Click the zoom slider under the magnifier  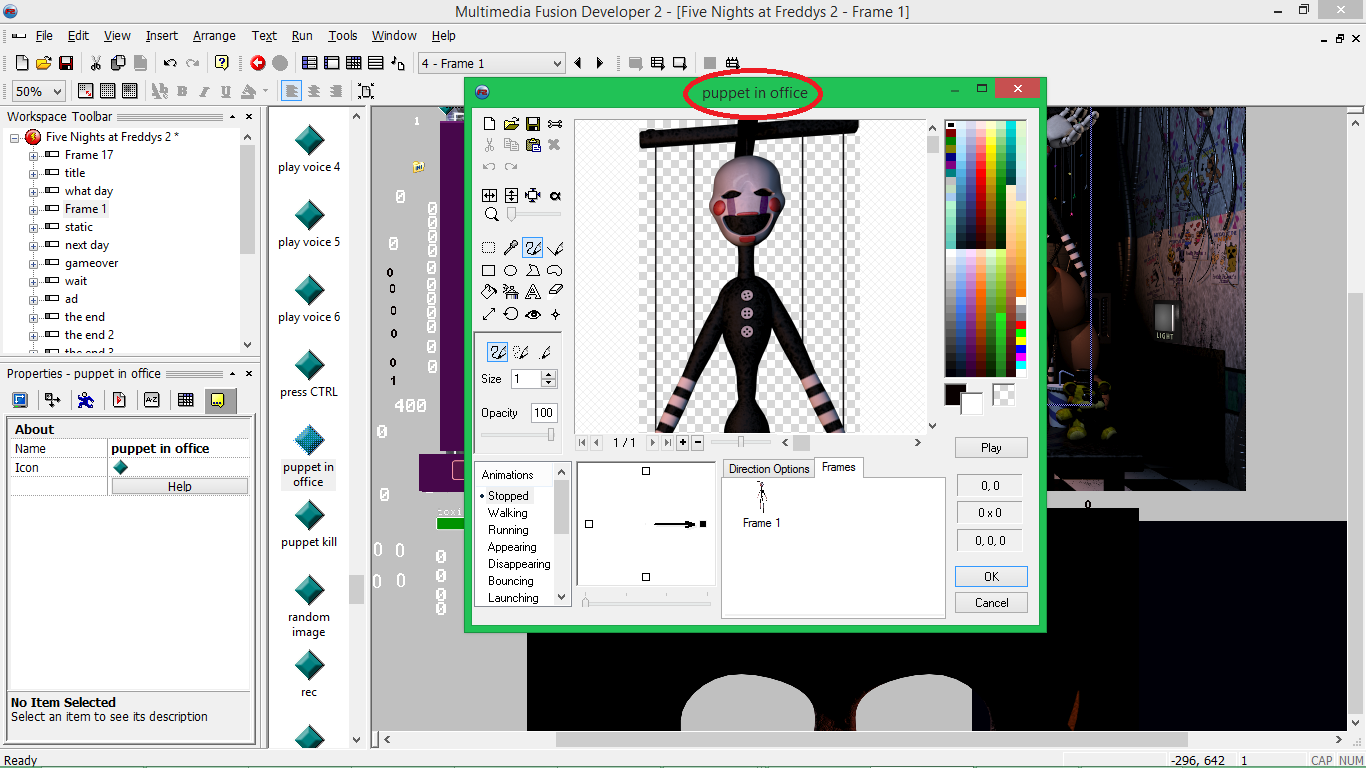pos(512,214)
